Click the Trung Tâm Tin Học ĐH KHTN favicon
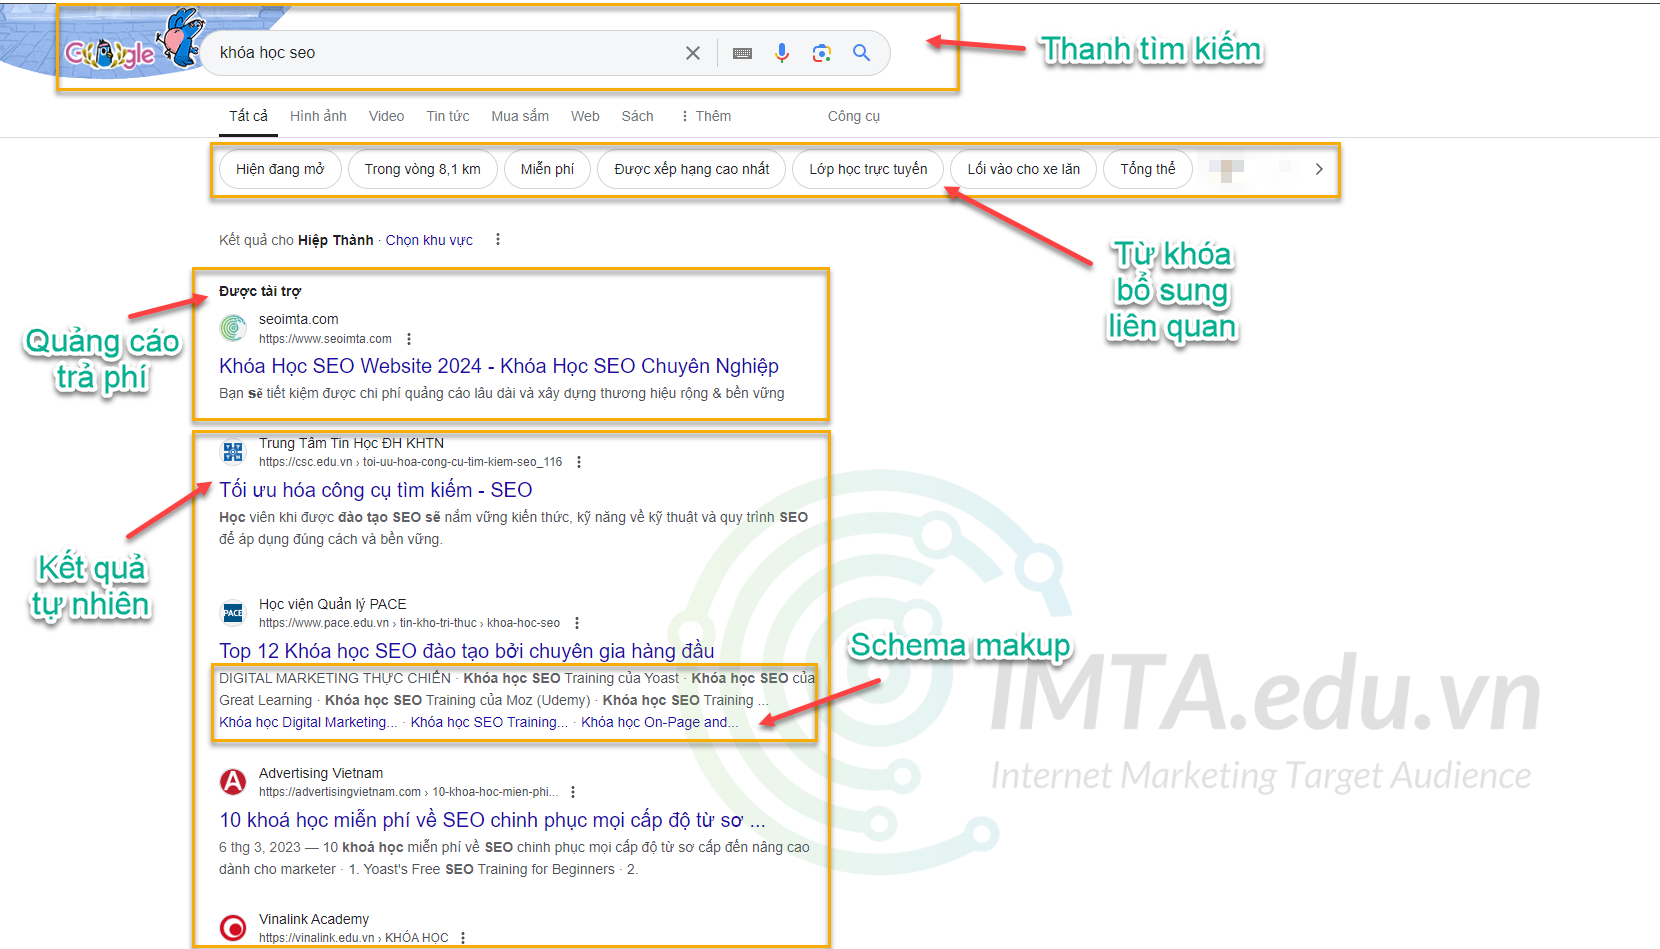The image size is (1660, 949). click(x=233, y=452)
